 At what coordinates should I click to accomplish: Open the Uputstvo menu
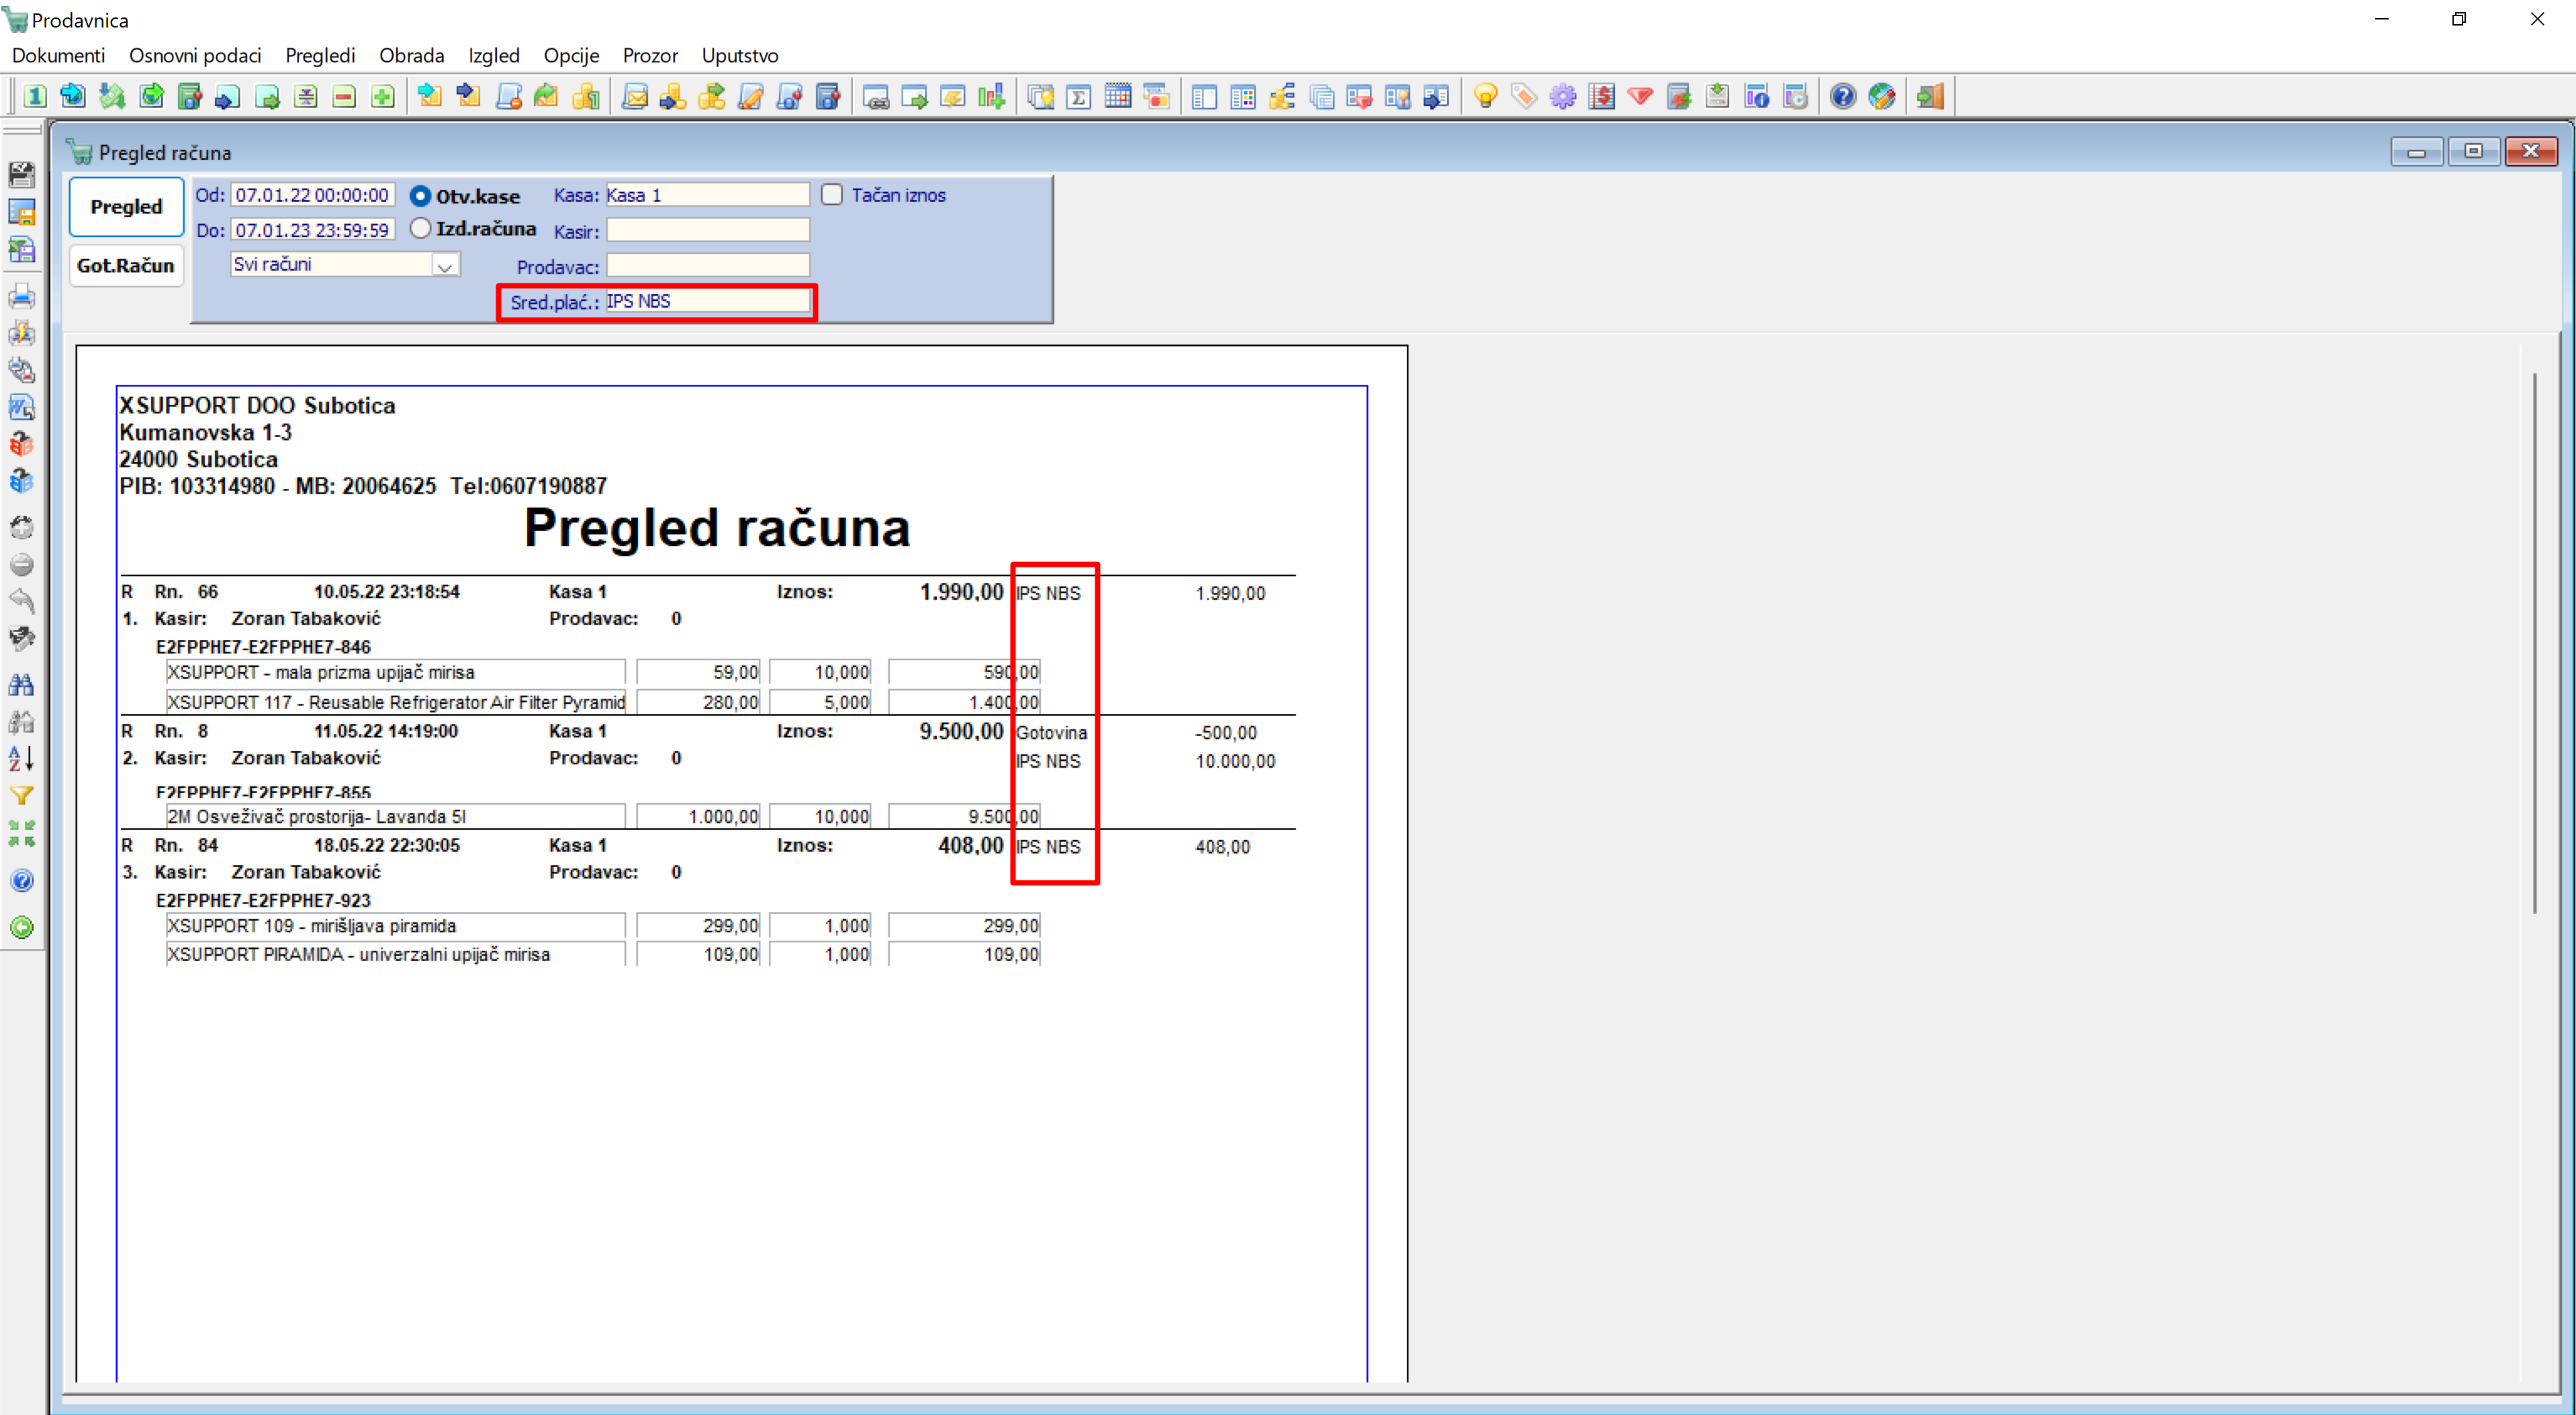pyautogui.click(x=740, y=55)
